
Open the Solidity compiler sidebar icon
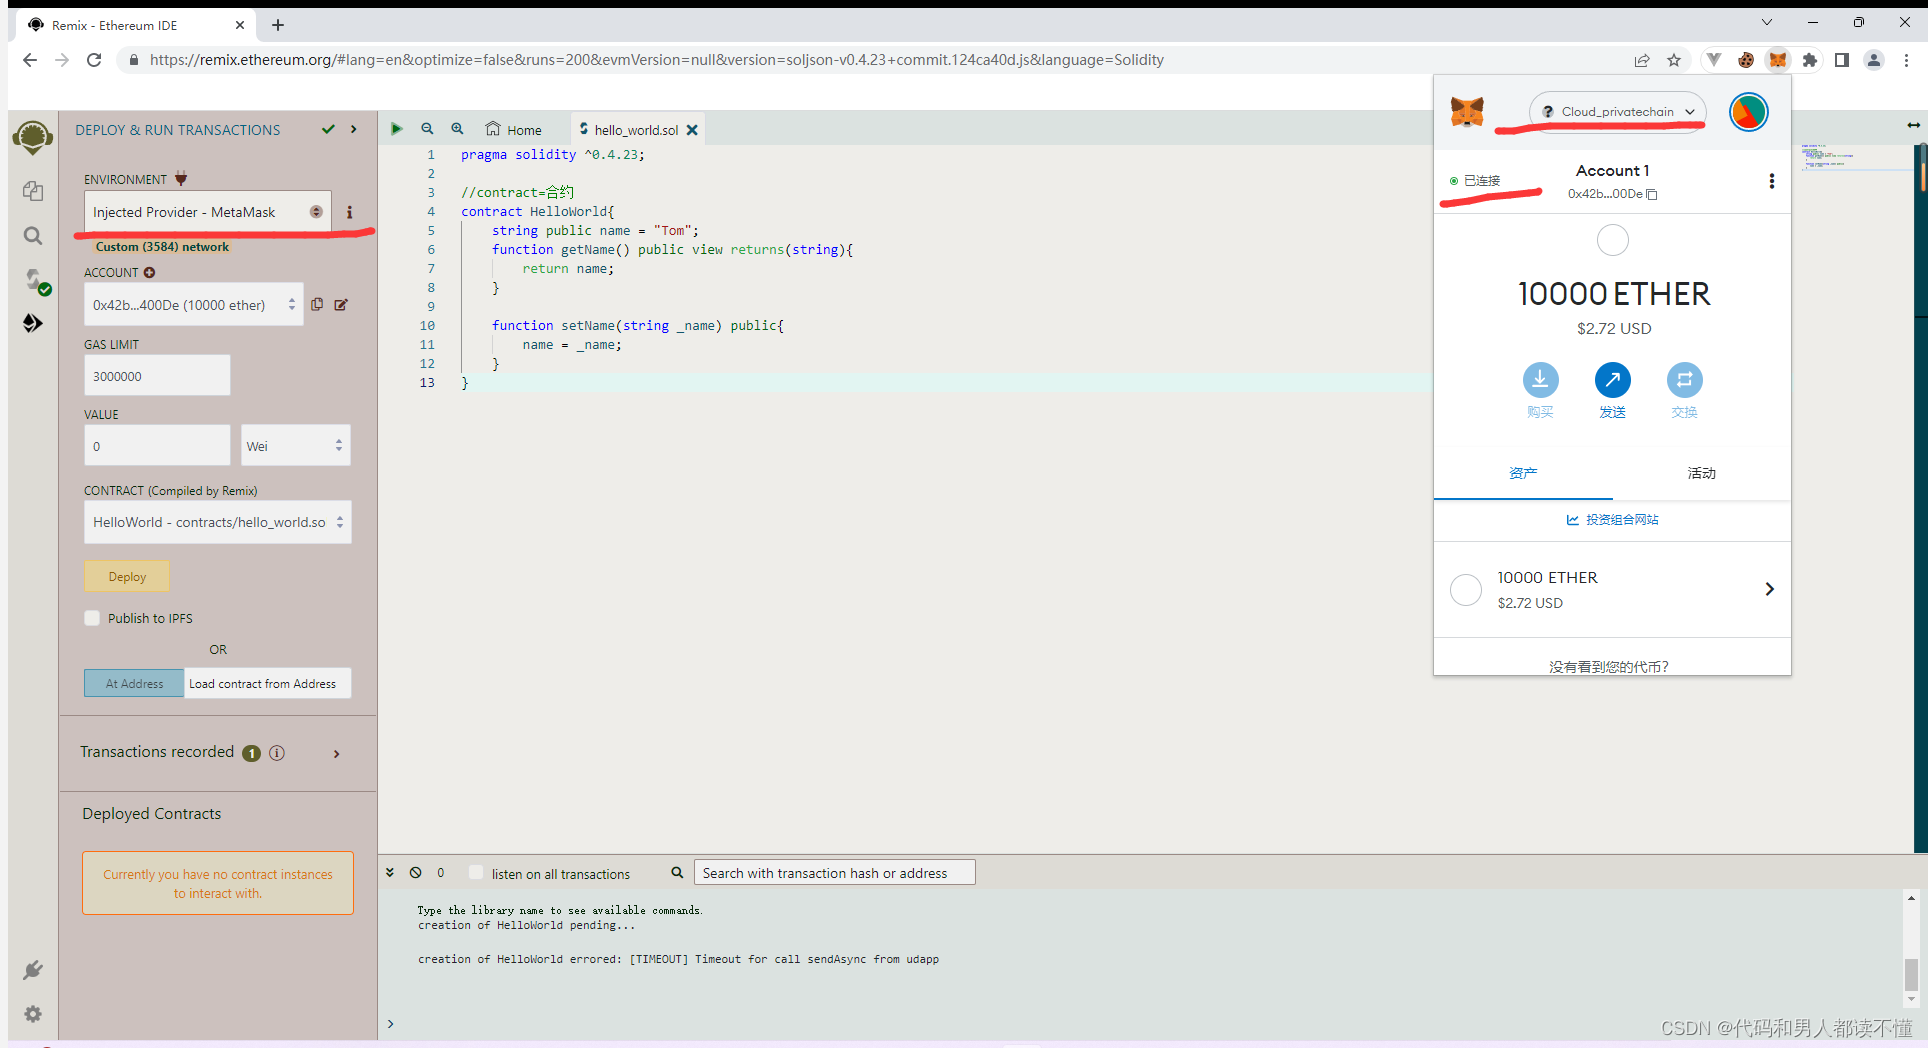point(33,281)
